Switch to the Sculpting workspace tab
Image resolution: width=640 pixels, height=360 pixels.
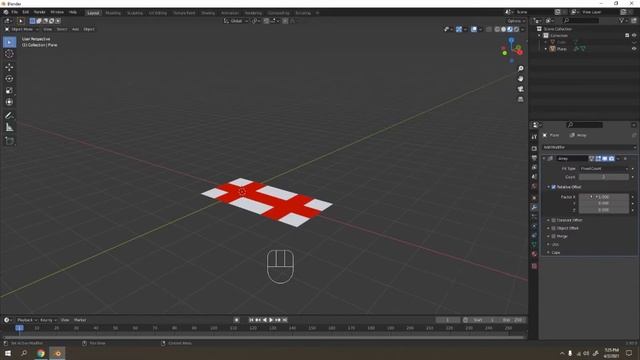[x=135, y=13]
